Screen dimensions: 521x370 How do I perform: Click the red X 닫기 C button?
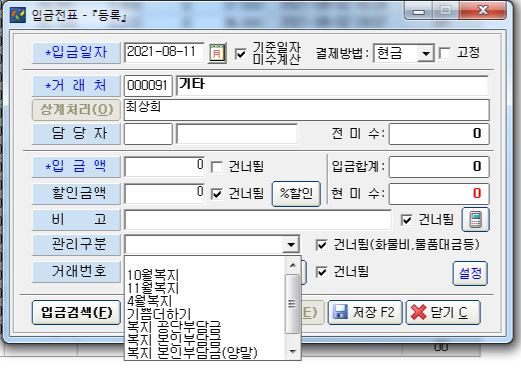click(x=443, y=312)
